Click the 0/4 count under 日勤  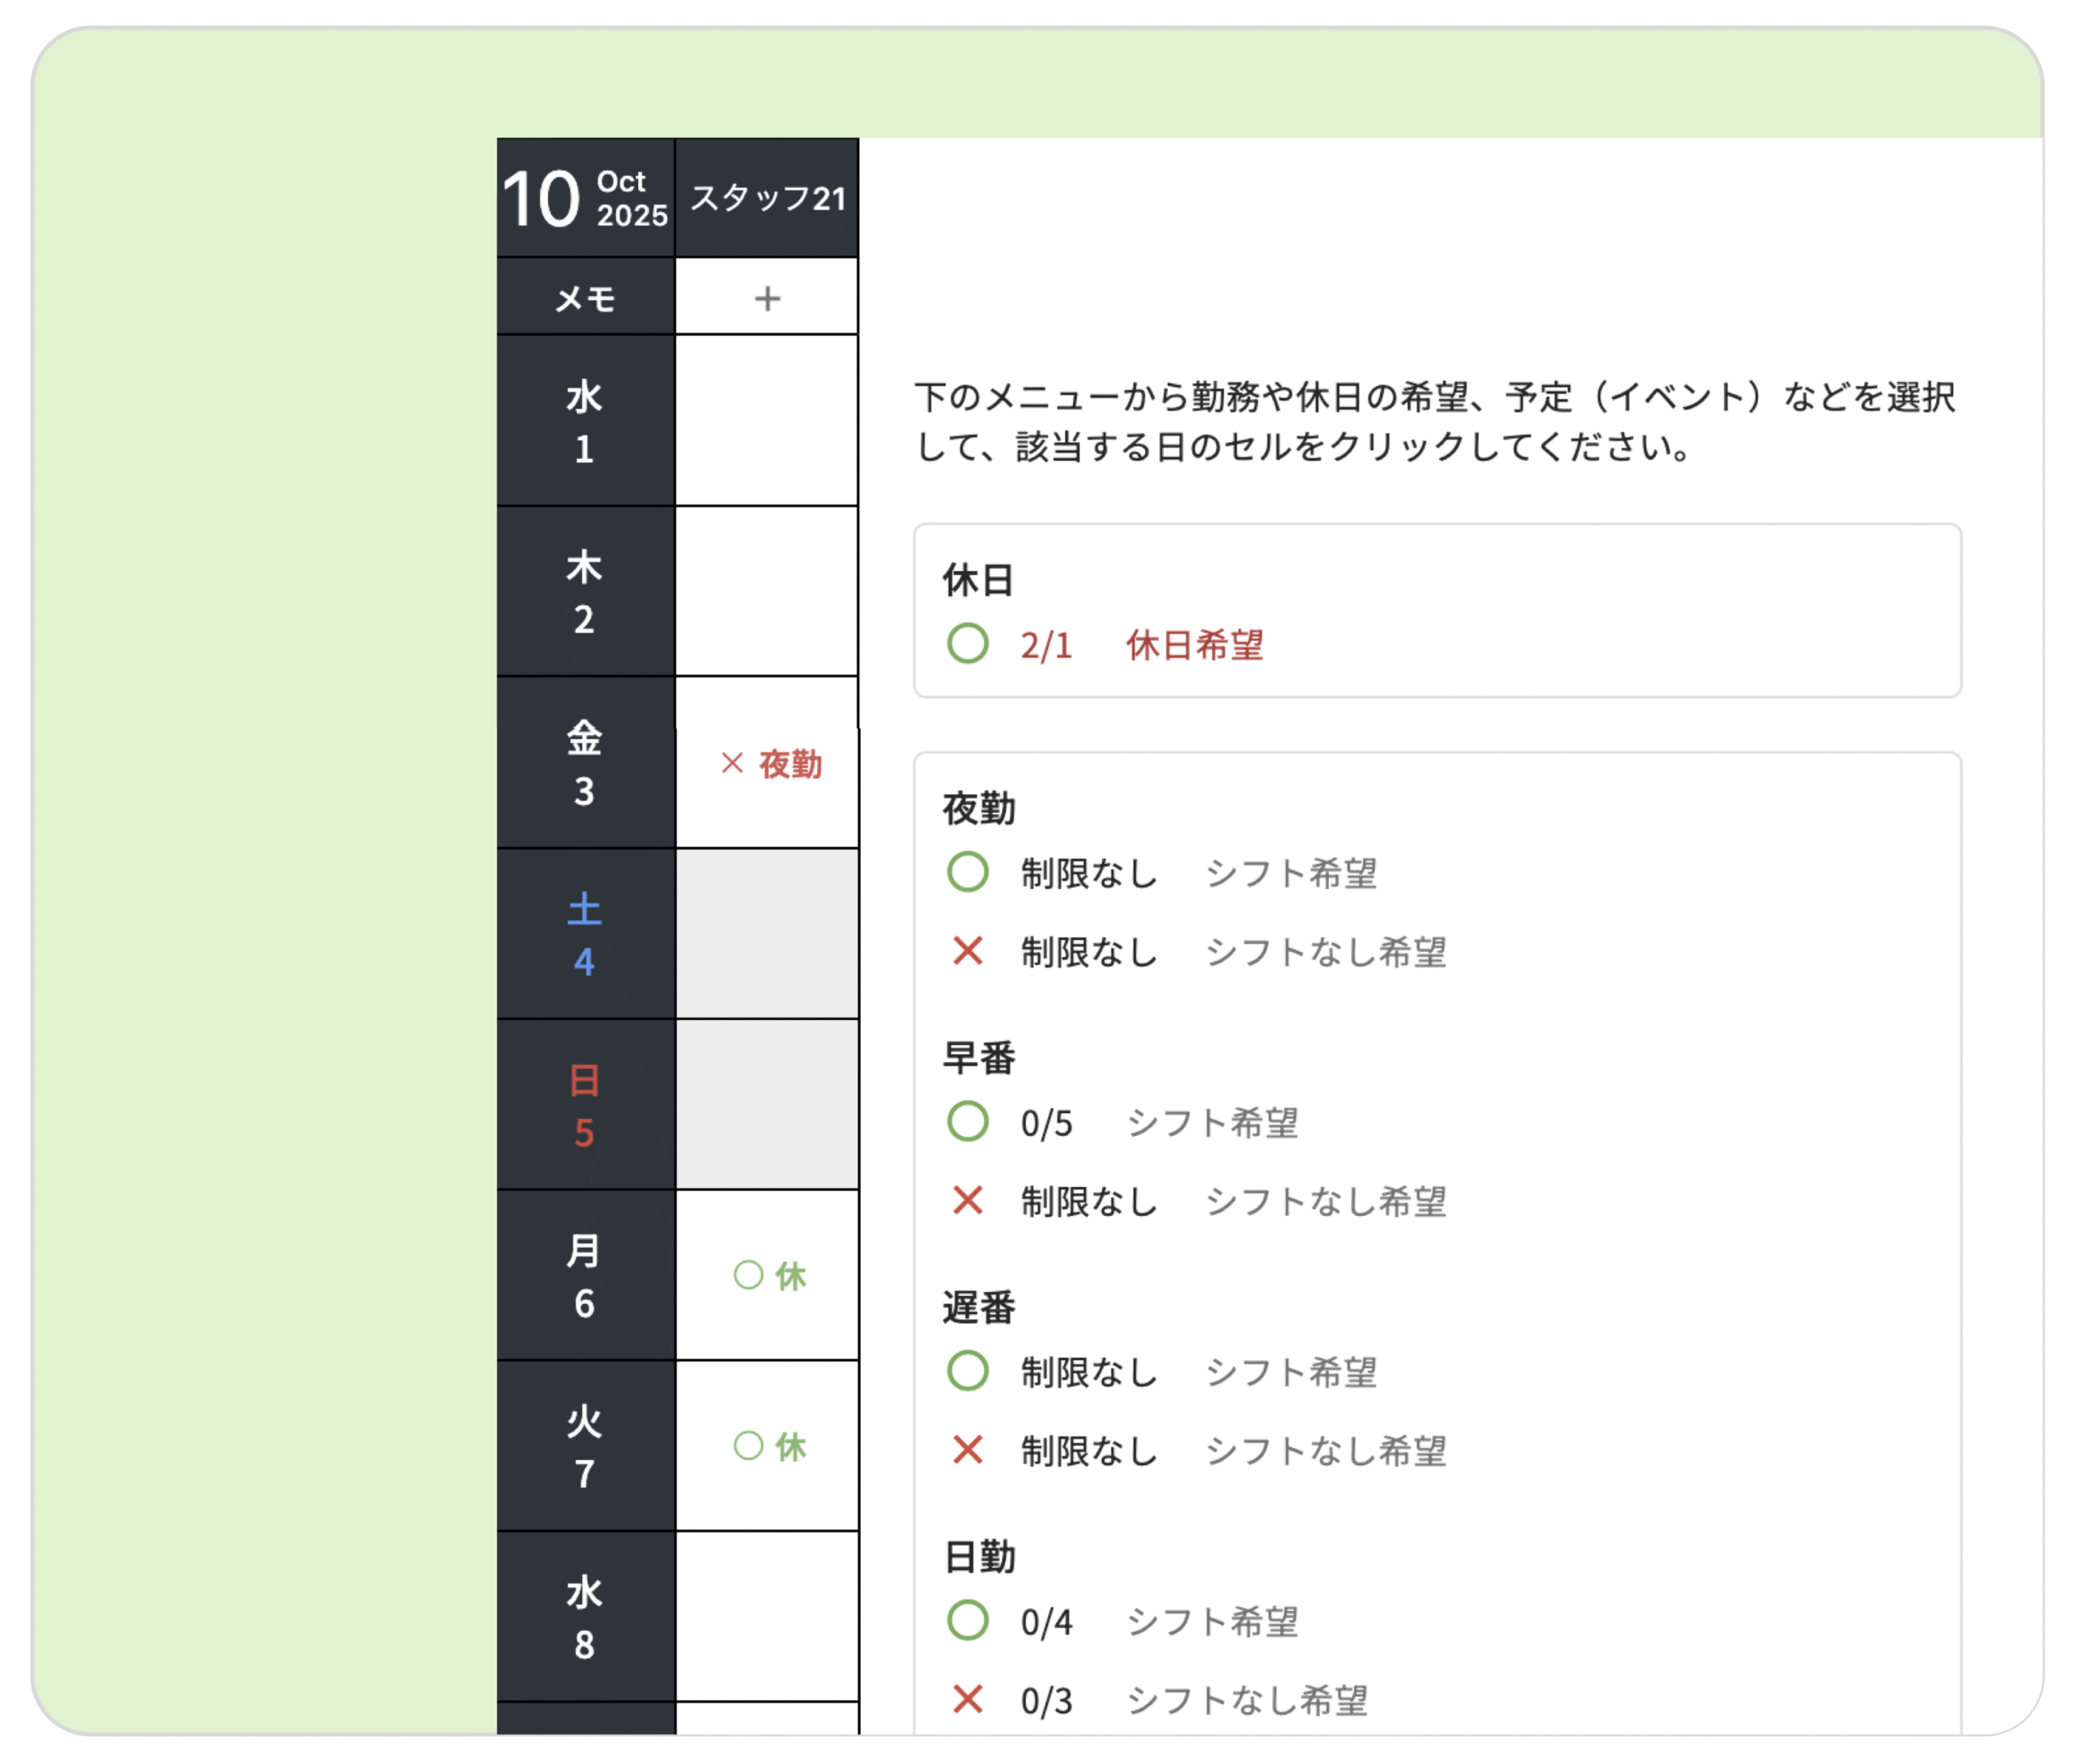(x=1046, y=1622)
